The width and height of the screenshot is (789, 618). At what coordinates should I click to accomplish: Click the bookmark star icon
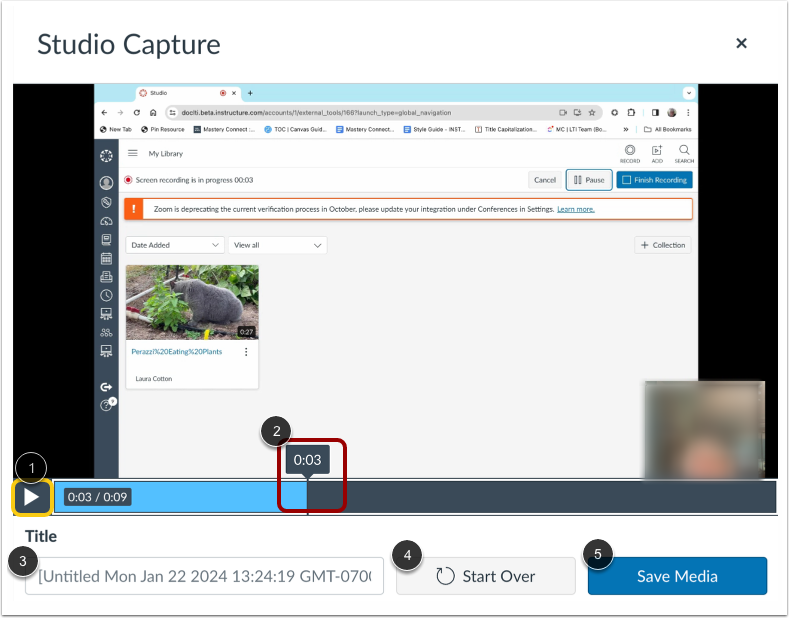(592, 113)
